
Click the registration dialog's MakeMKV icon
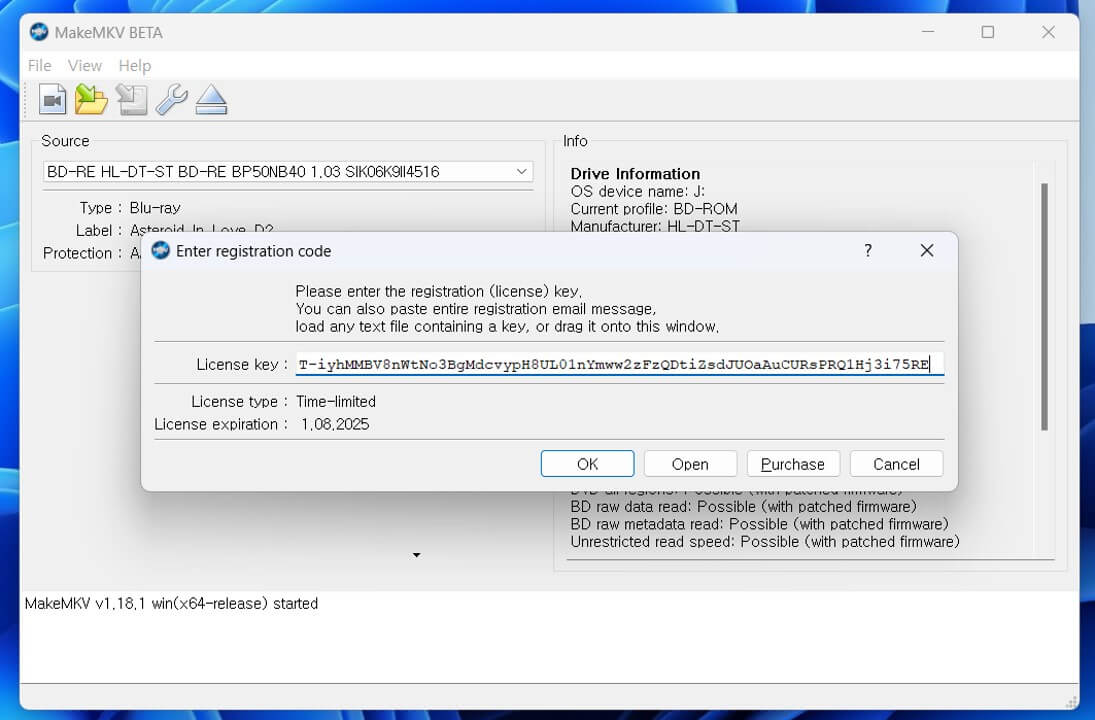click(161, 250)
